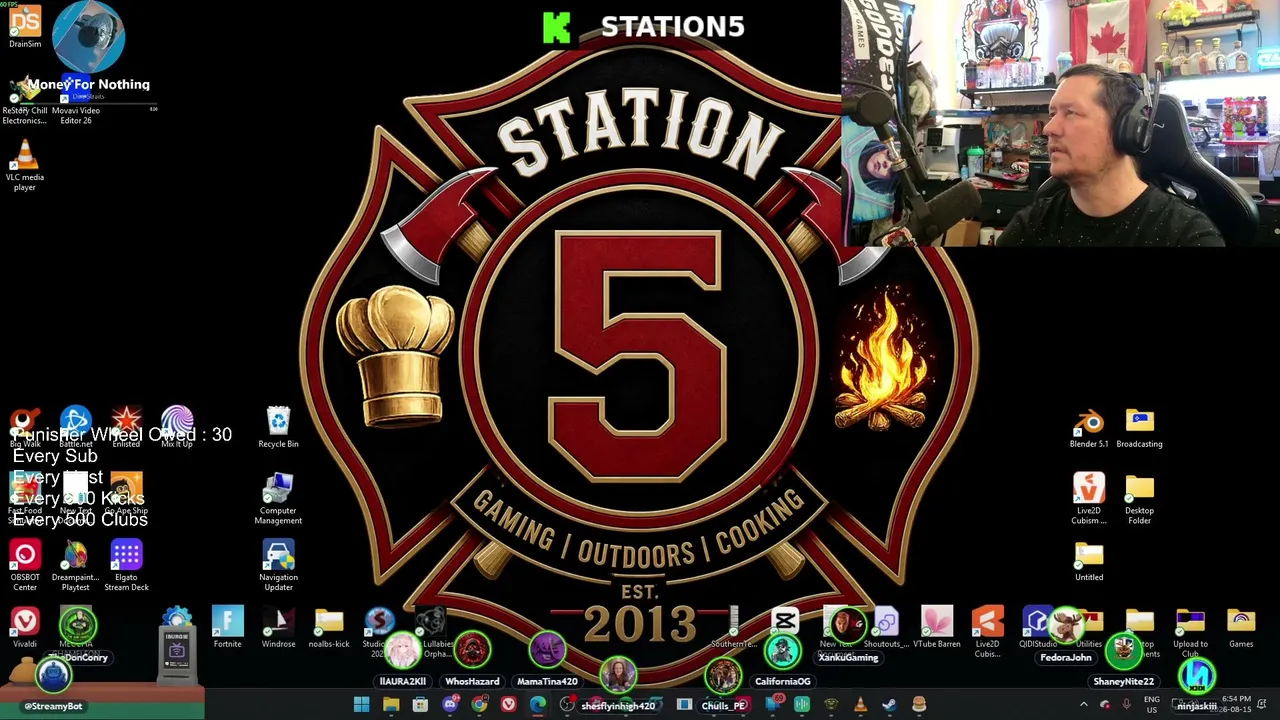The width and height of the screenshot is (1280, 720).
Task: Launch the Vivaldi desktop shortcut
Action: [25, 628]
